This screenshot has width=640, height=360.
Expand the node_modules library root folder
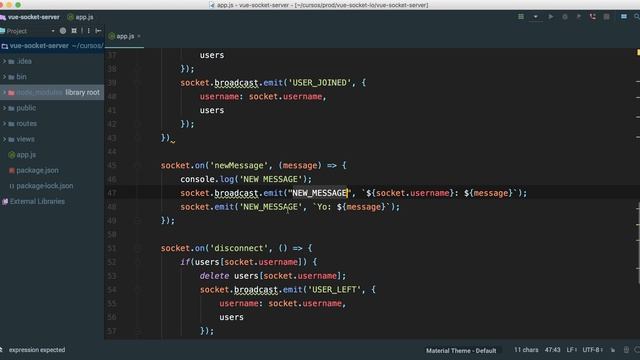coord(4,92)
